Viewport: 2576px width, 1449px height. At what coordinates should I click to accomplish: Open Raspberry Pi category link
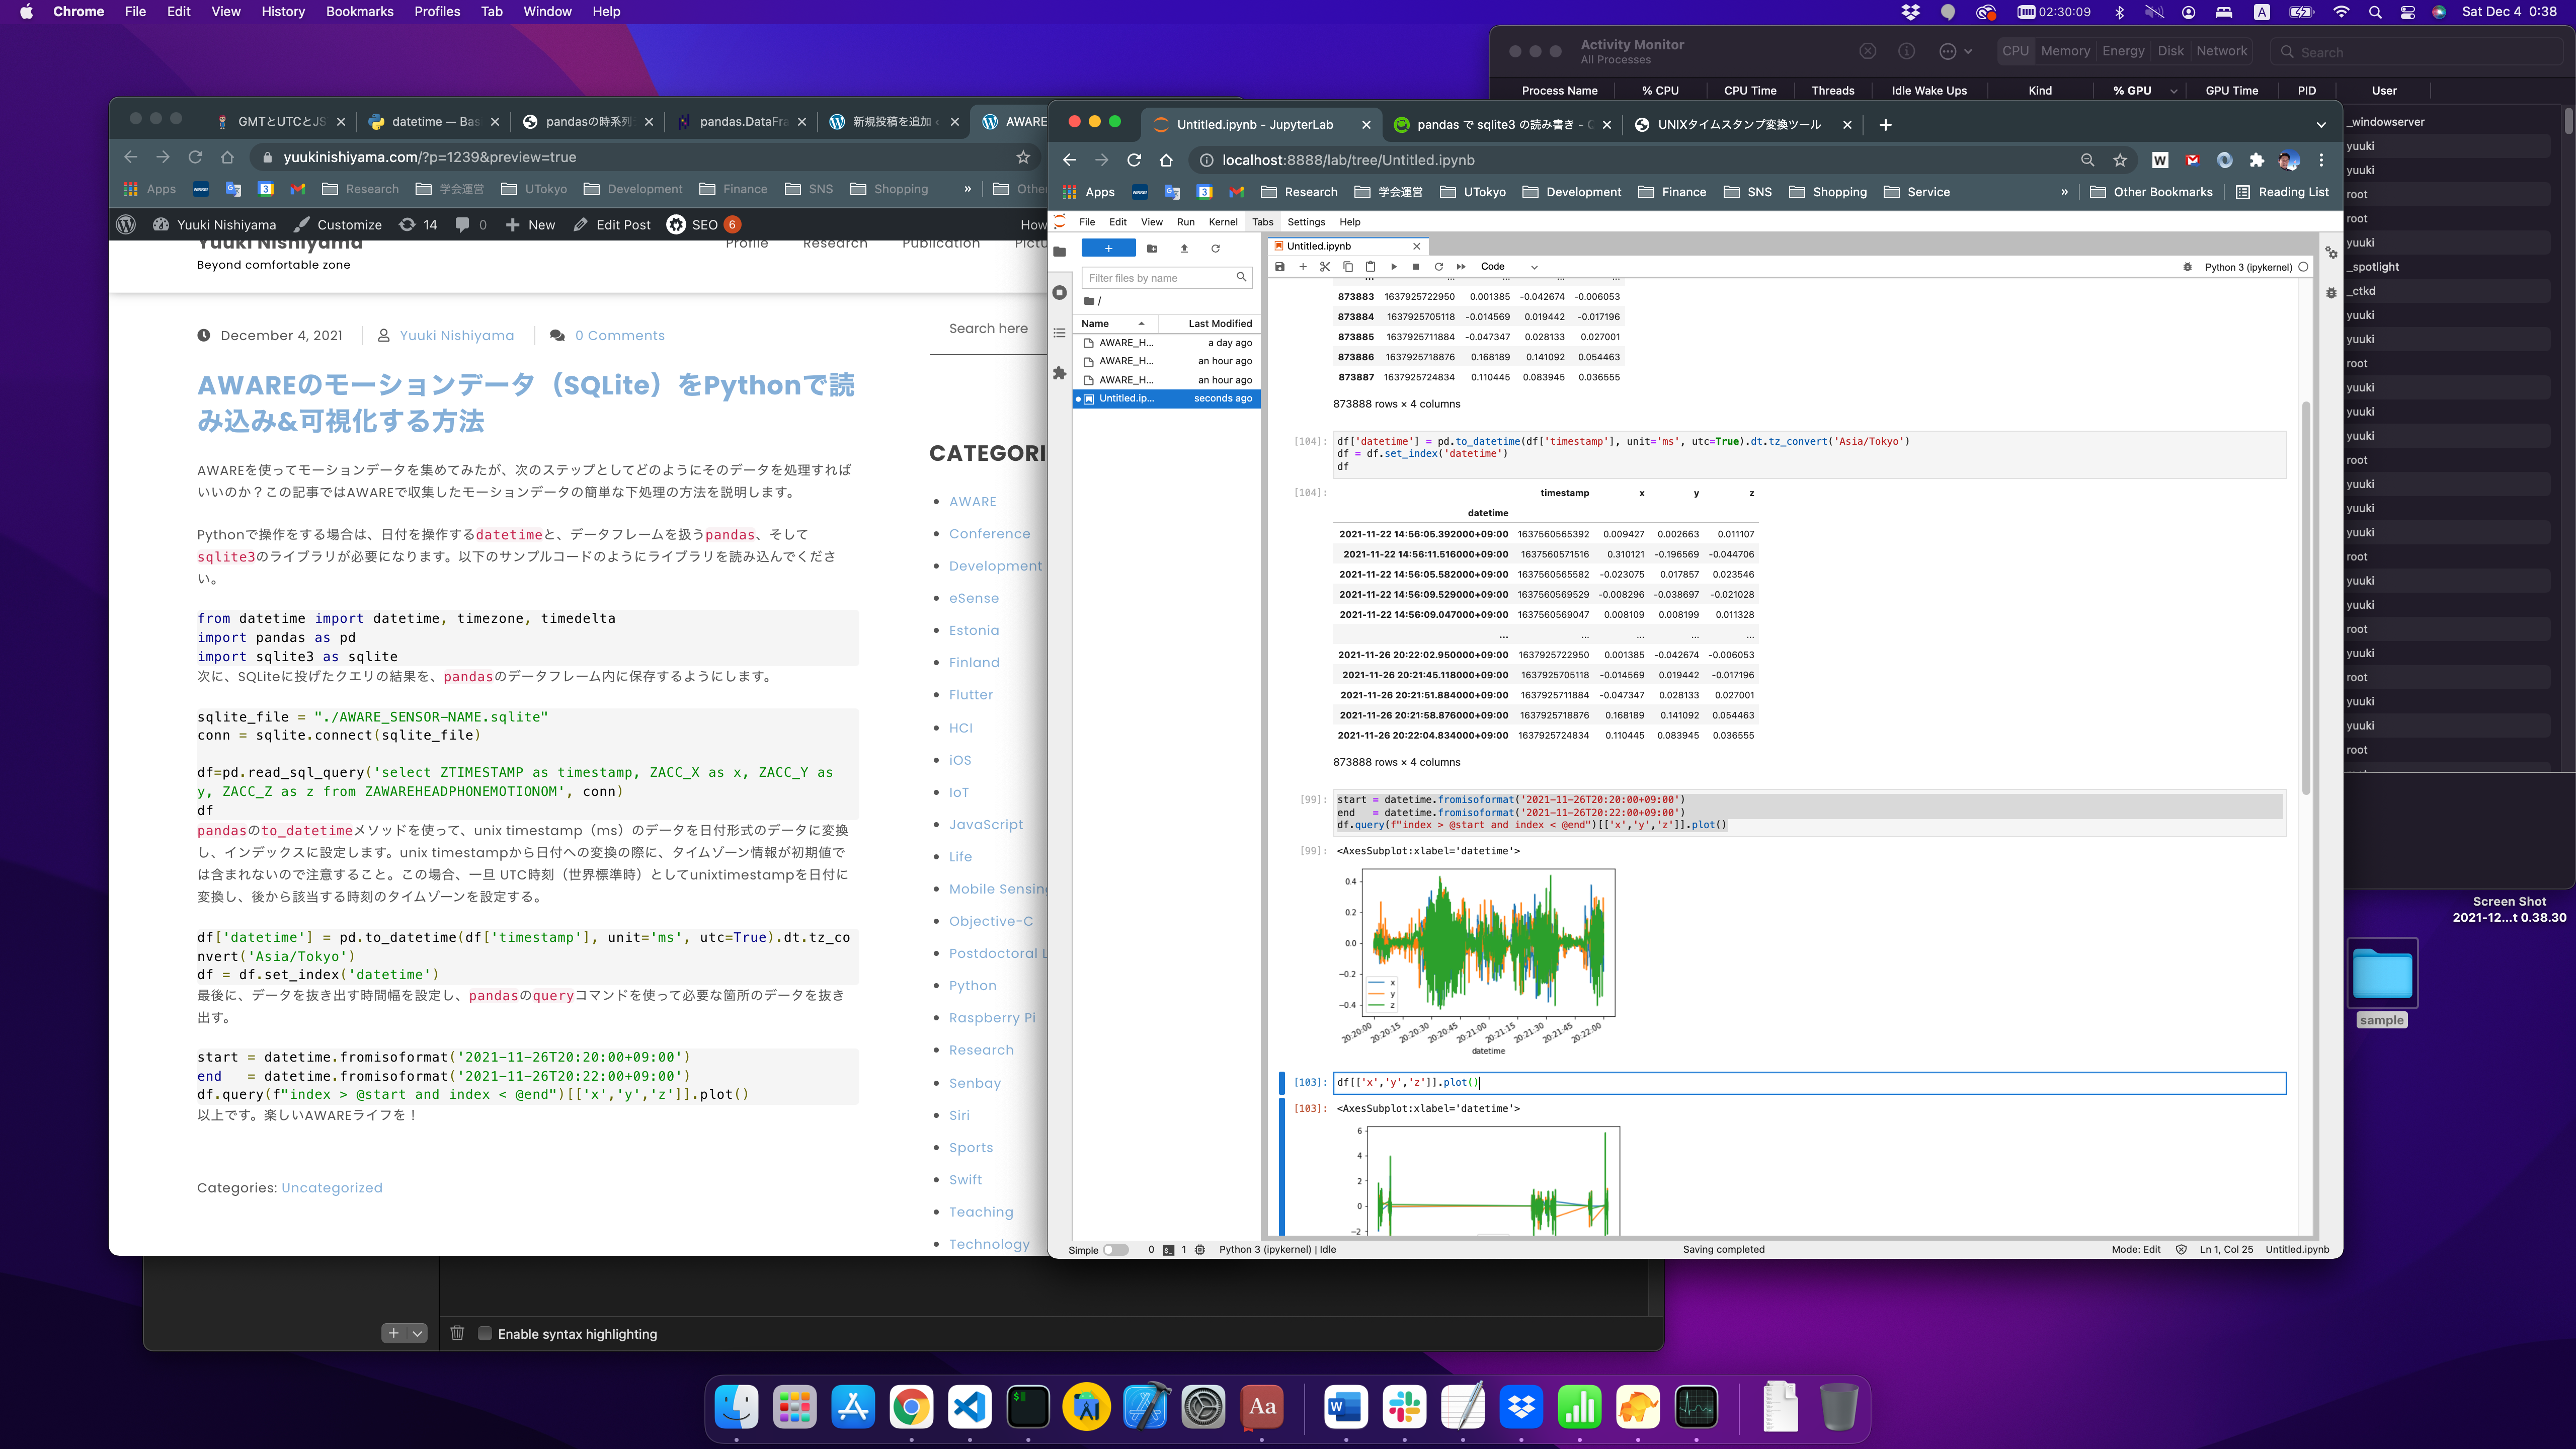pos(992,1018)
